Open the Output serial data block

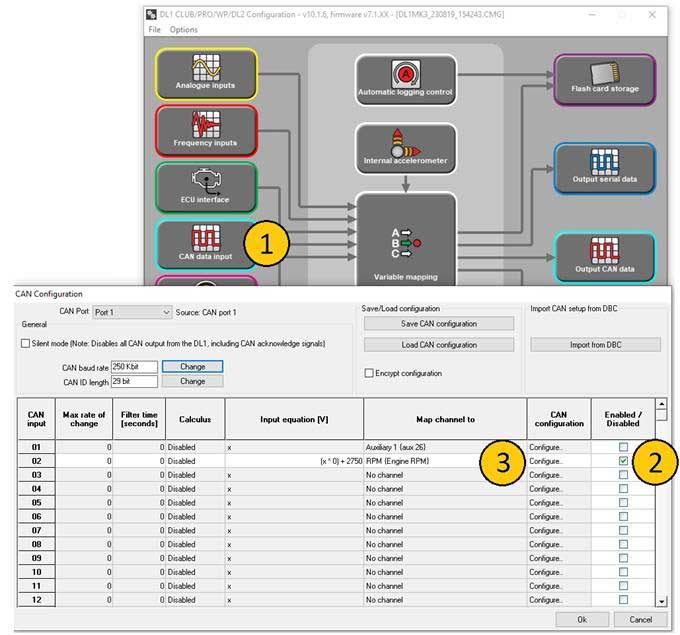[x=604, y=167]
